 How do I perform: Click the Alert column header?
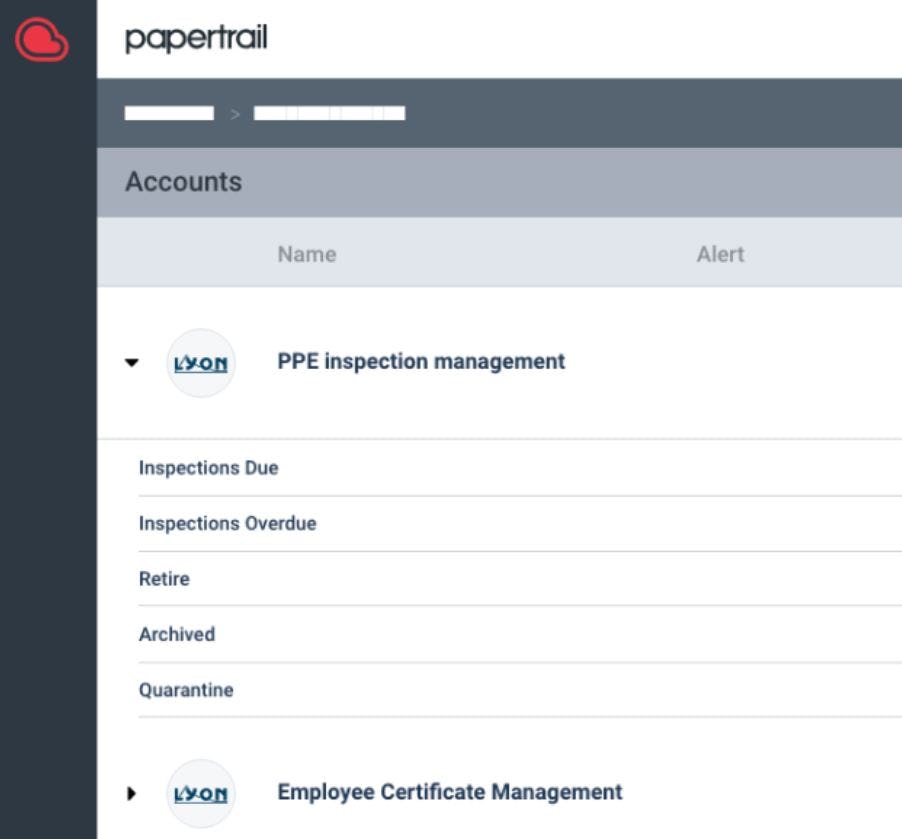pos(721,254)
